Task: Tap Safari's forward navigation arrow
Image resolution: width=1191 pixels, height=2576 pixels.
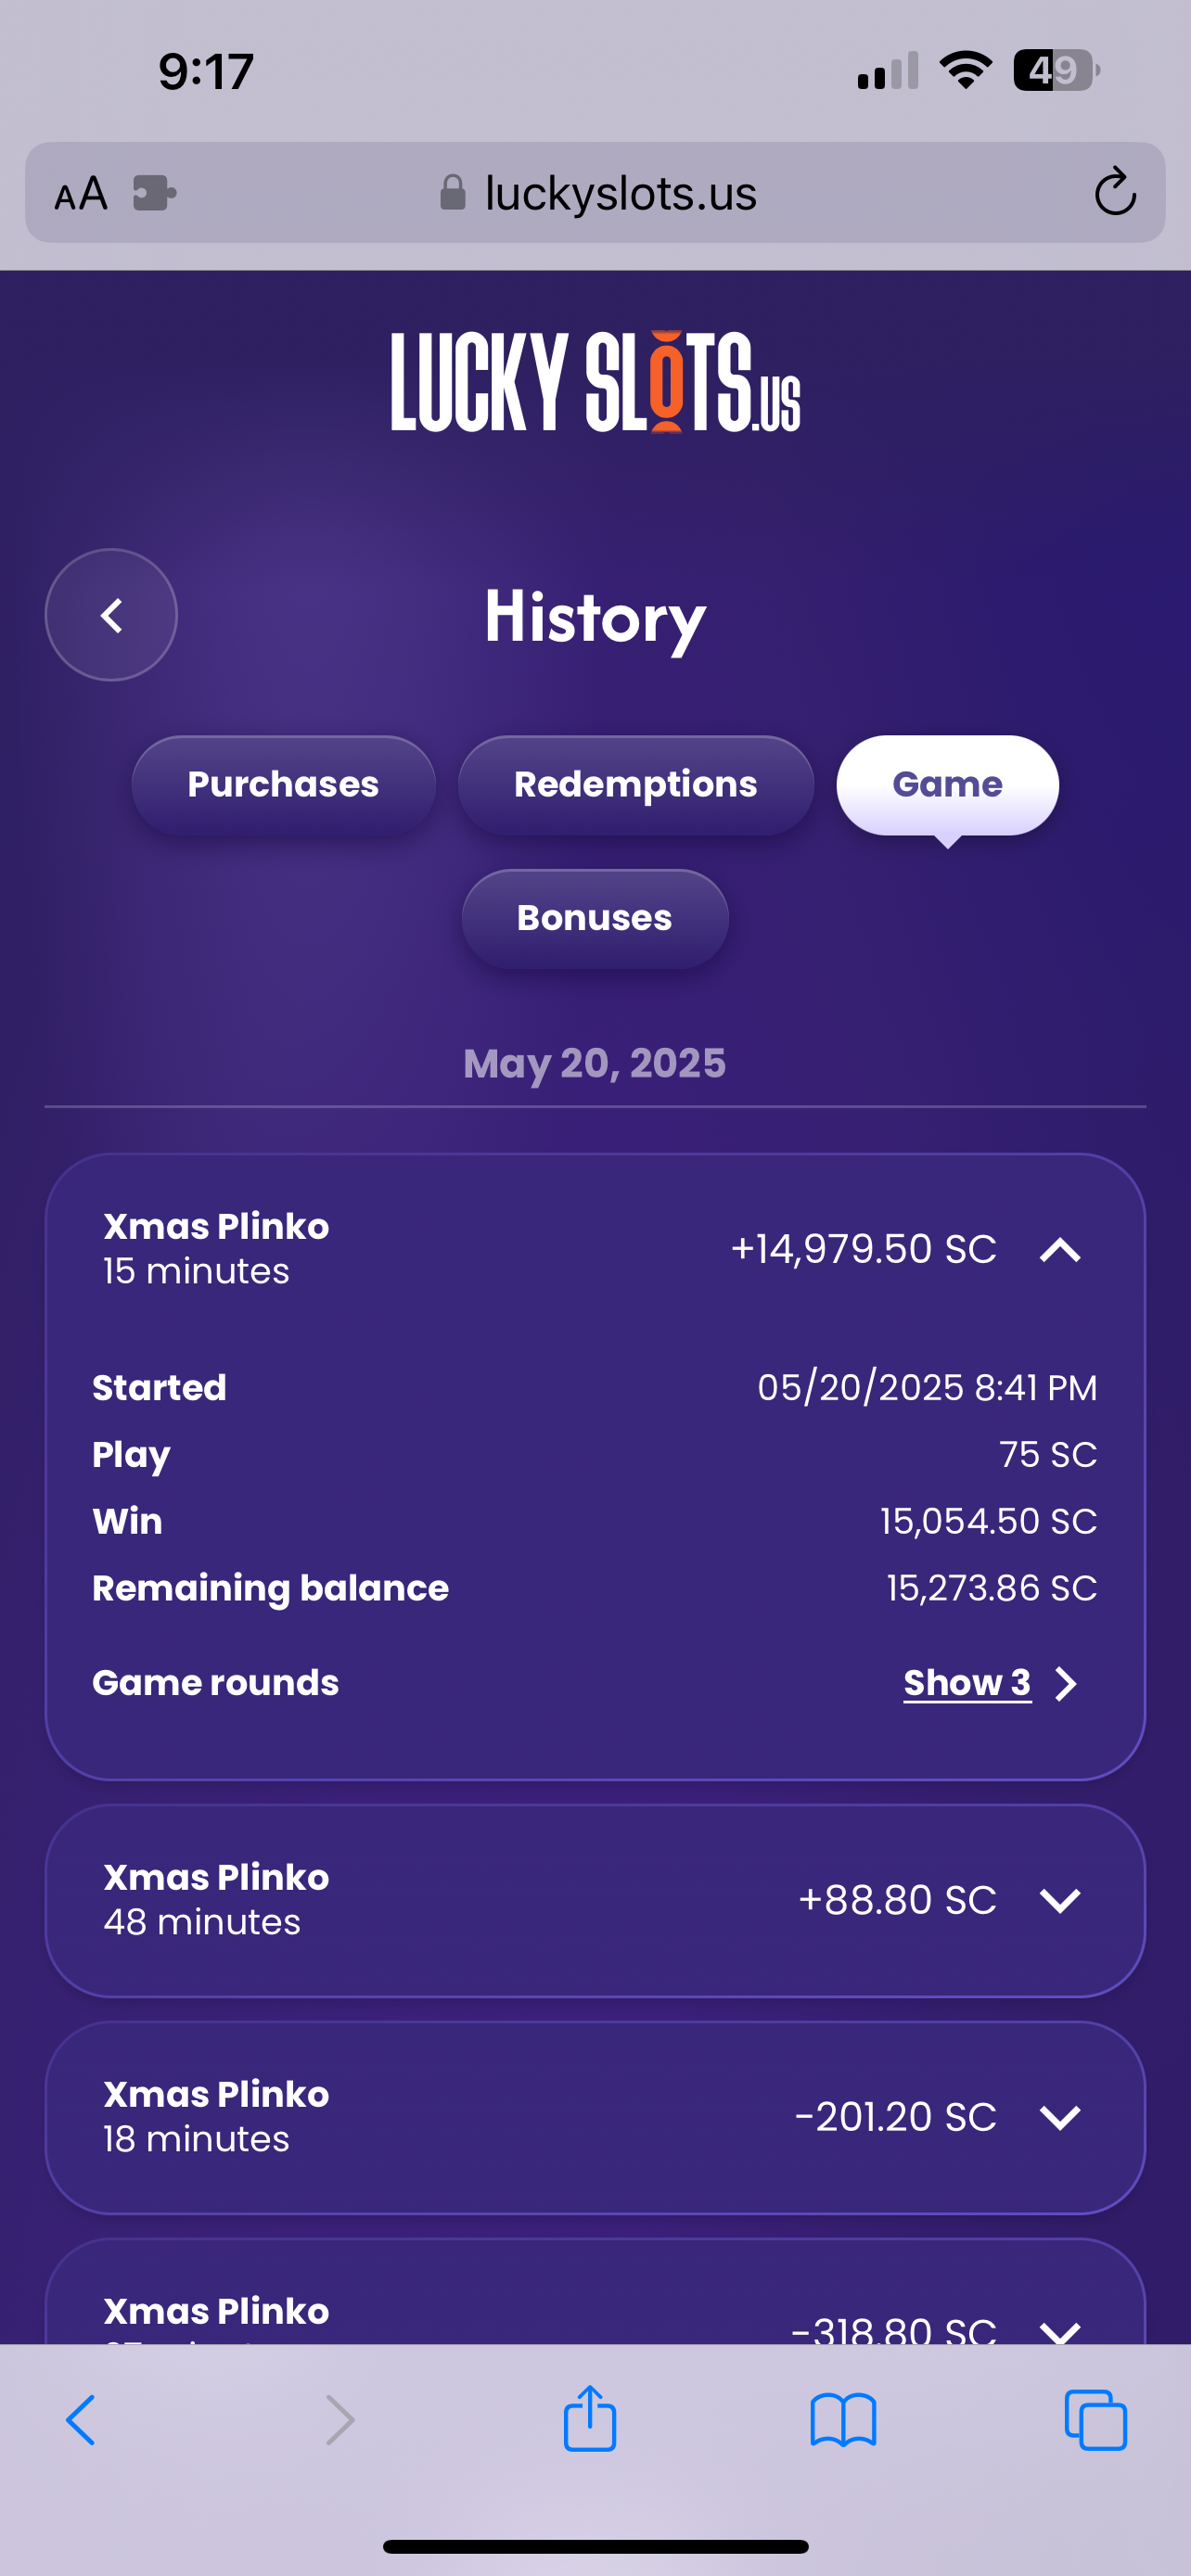Action: point(340,2421)
